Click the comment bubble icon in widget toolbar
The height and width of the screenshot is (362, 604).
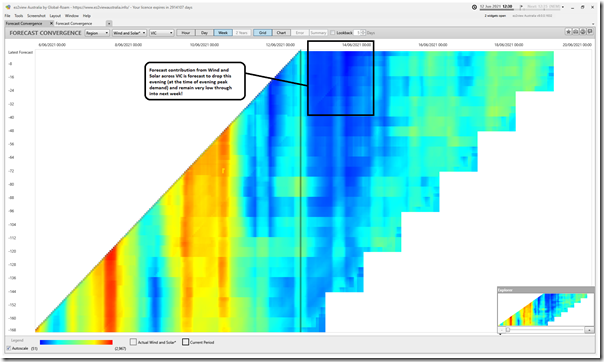tap(589, 32)
